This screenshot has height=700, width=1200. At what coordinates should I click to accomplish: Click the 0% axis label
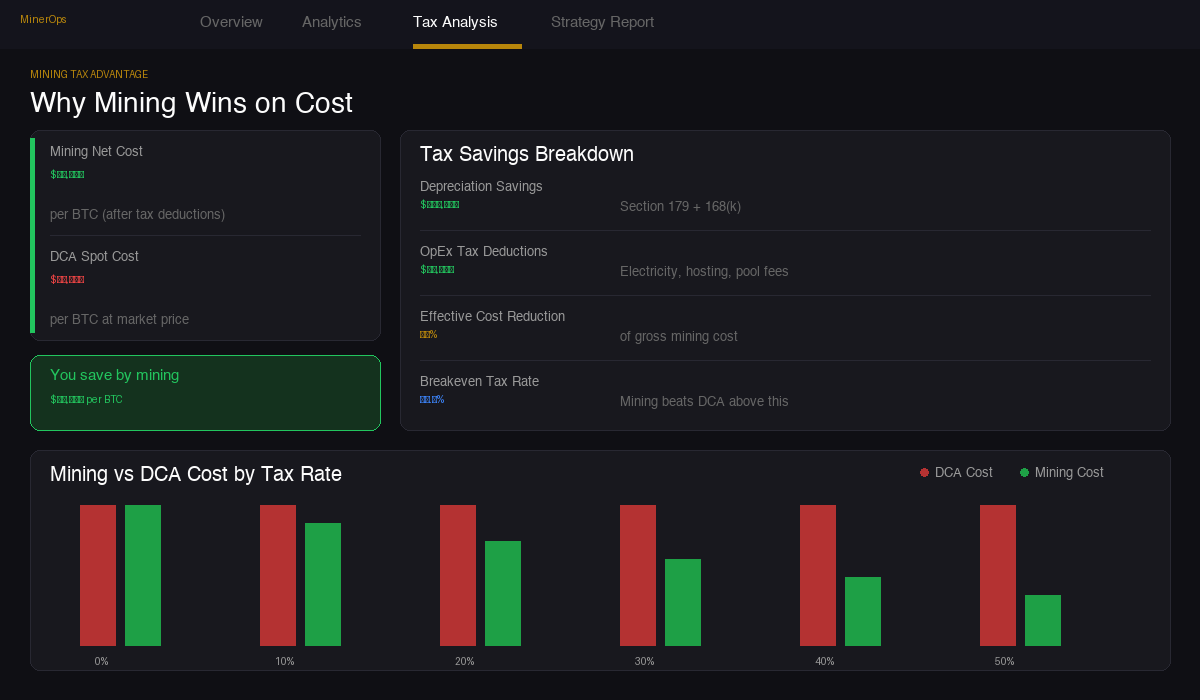(x=101, y=661)
